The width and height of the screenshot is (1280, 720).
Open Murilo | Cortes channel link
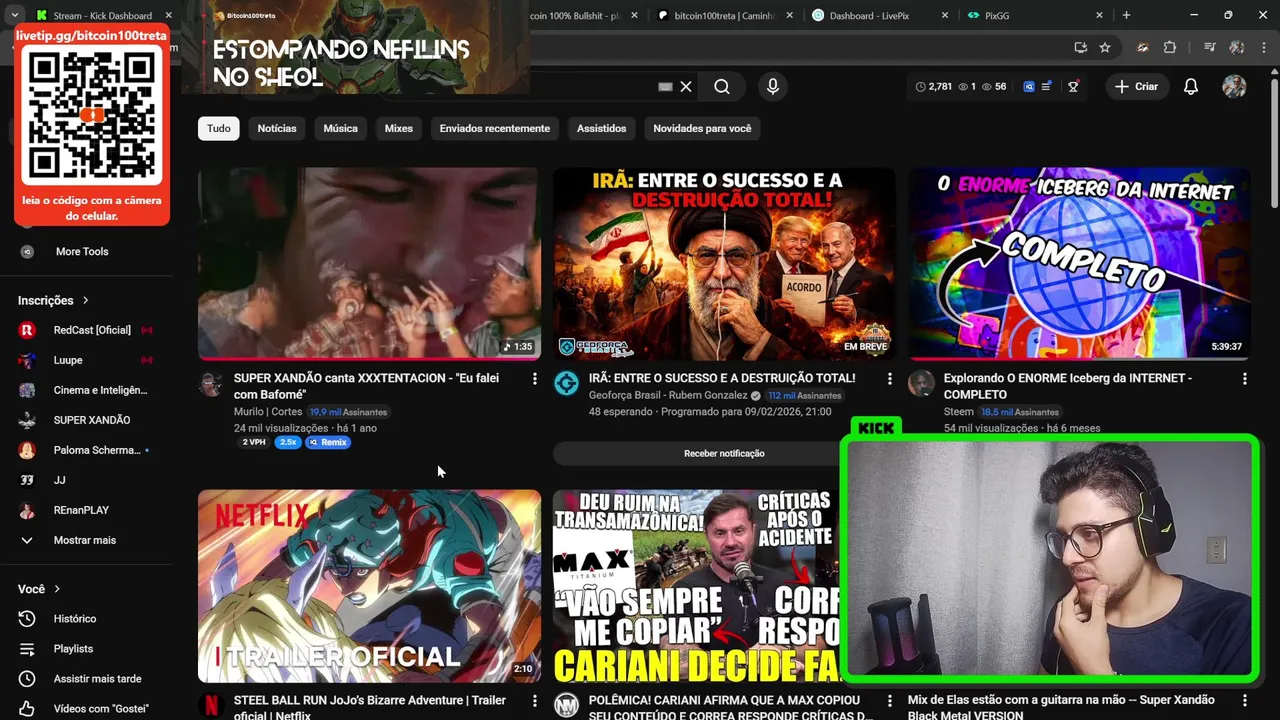(268, 411)
